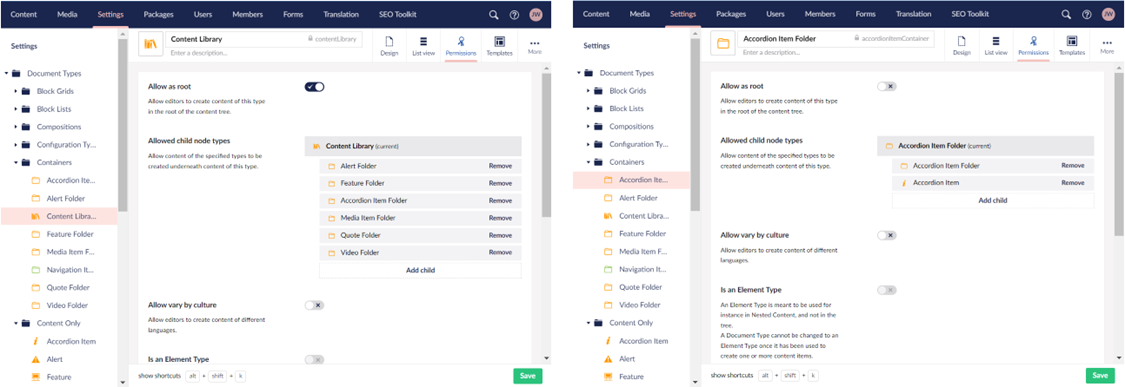Turn off Allow as root in left window
This screenshot has height=387, width=1125.
click(314, 86)
